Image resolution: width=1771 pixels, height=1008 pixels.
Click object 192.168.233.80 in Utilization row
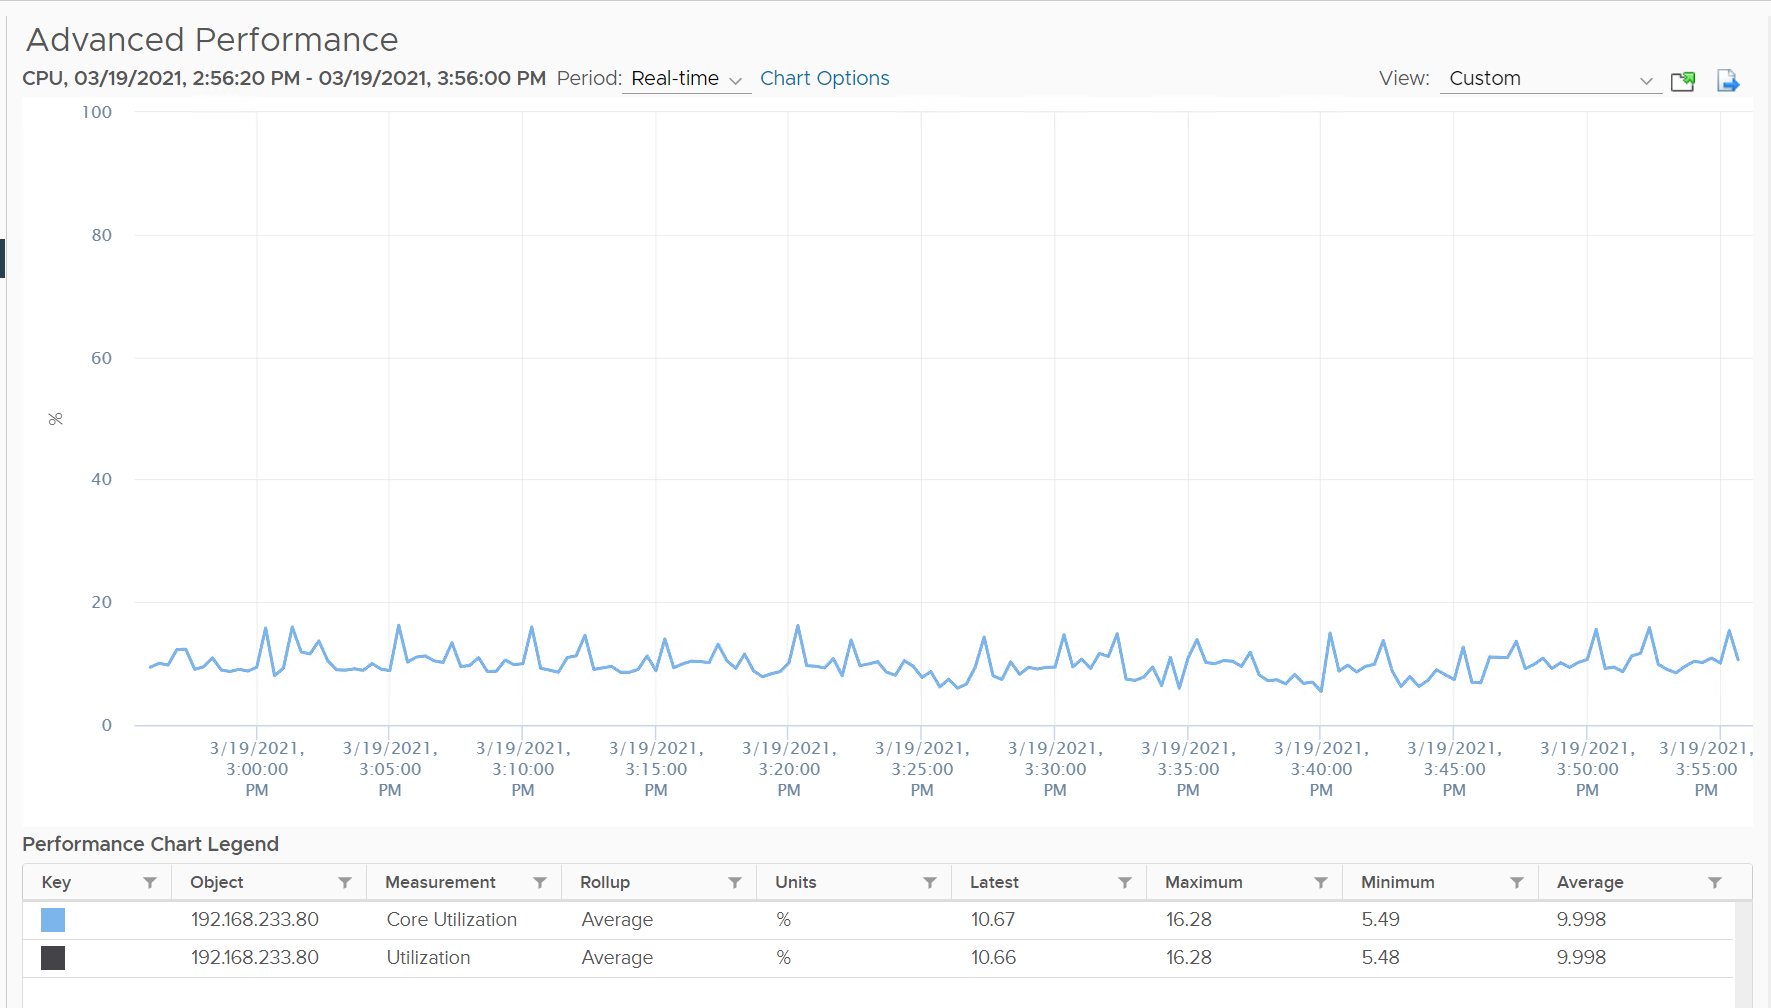[255, 958]
